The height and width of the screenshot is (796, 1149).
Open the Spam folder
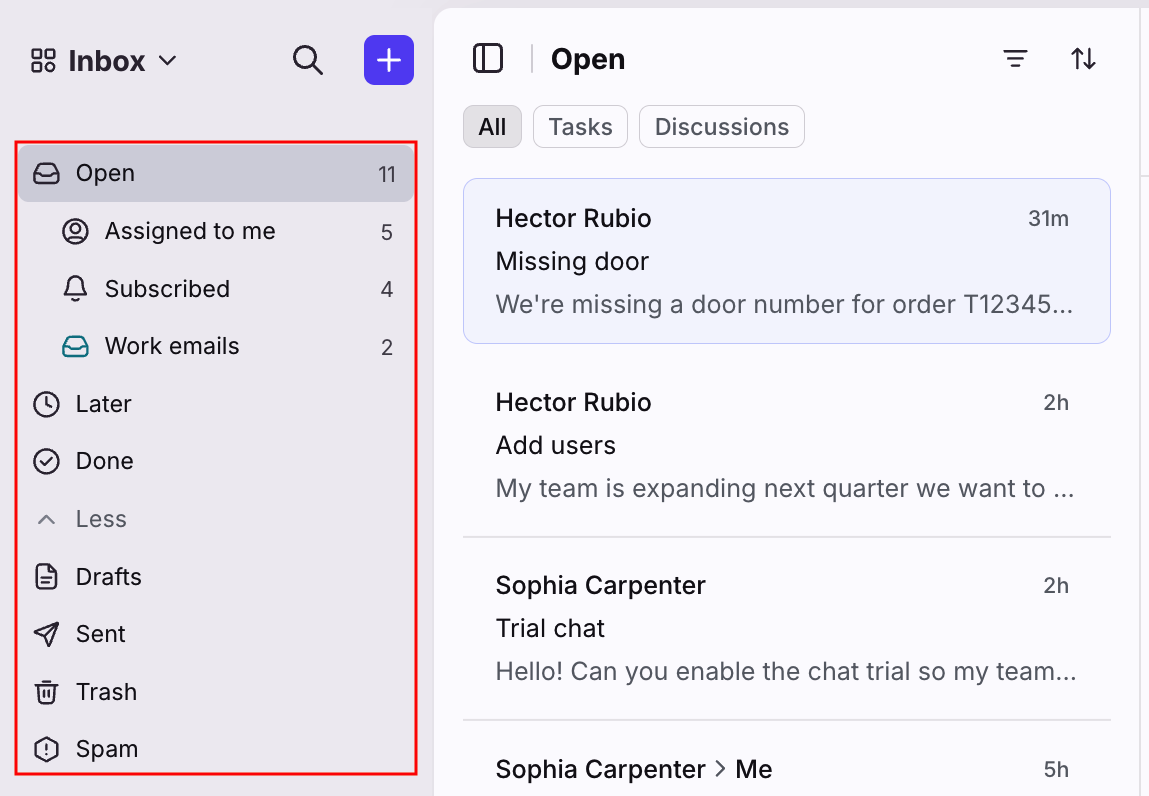coord(216,749)
